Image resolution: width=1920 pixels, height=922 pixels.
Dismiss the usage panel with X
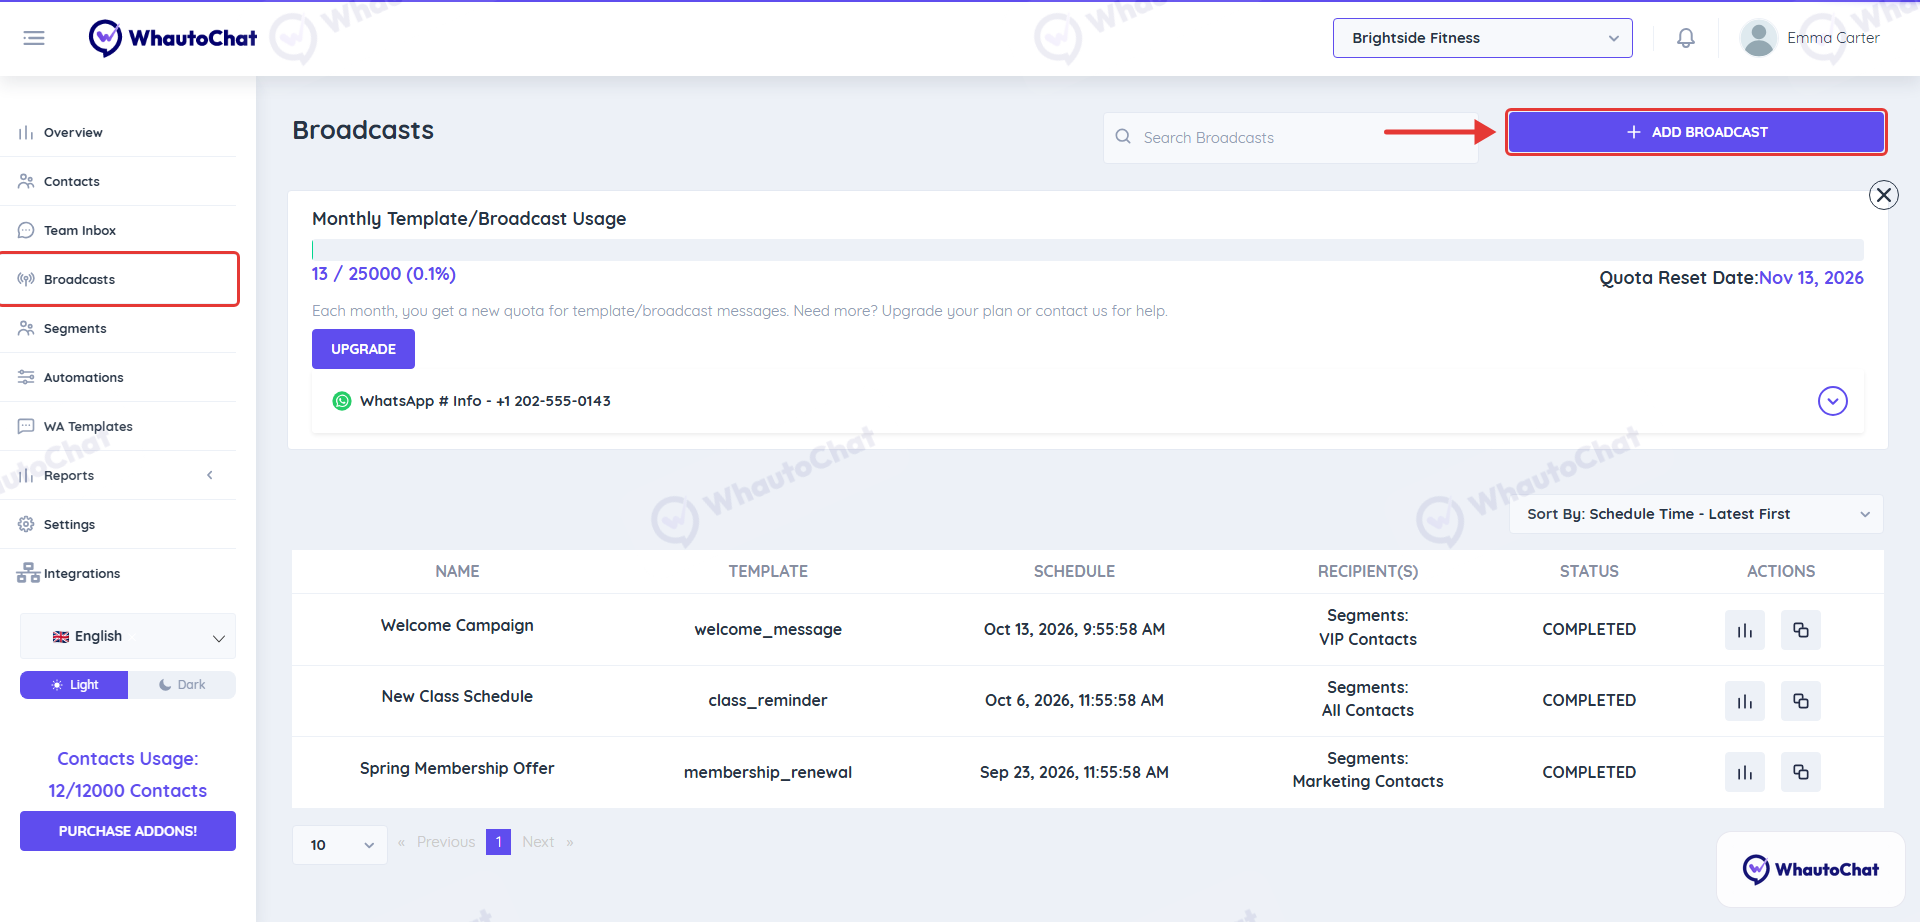1884,195
